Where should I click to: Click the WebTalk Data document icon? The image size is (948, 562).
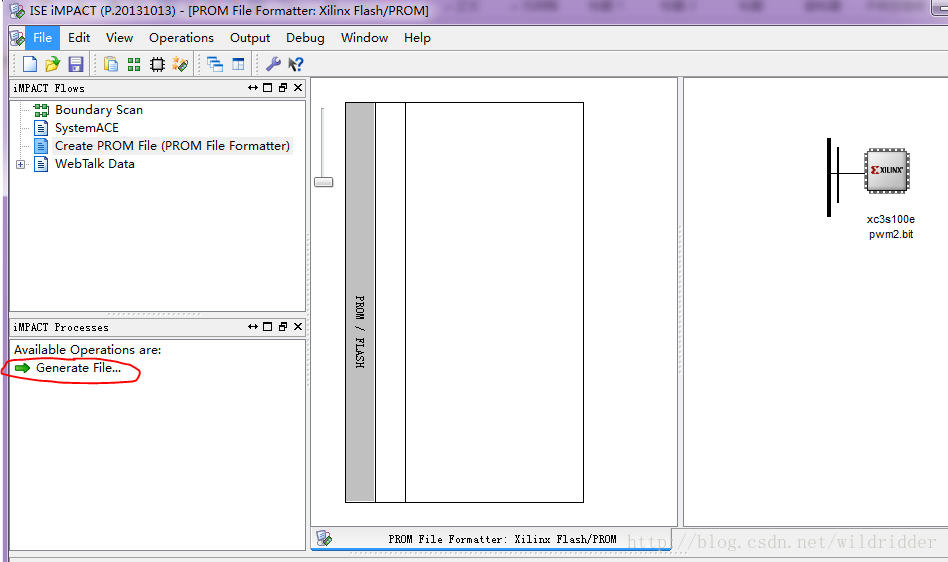click(x=41, y=164)
